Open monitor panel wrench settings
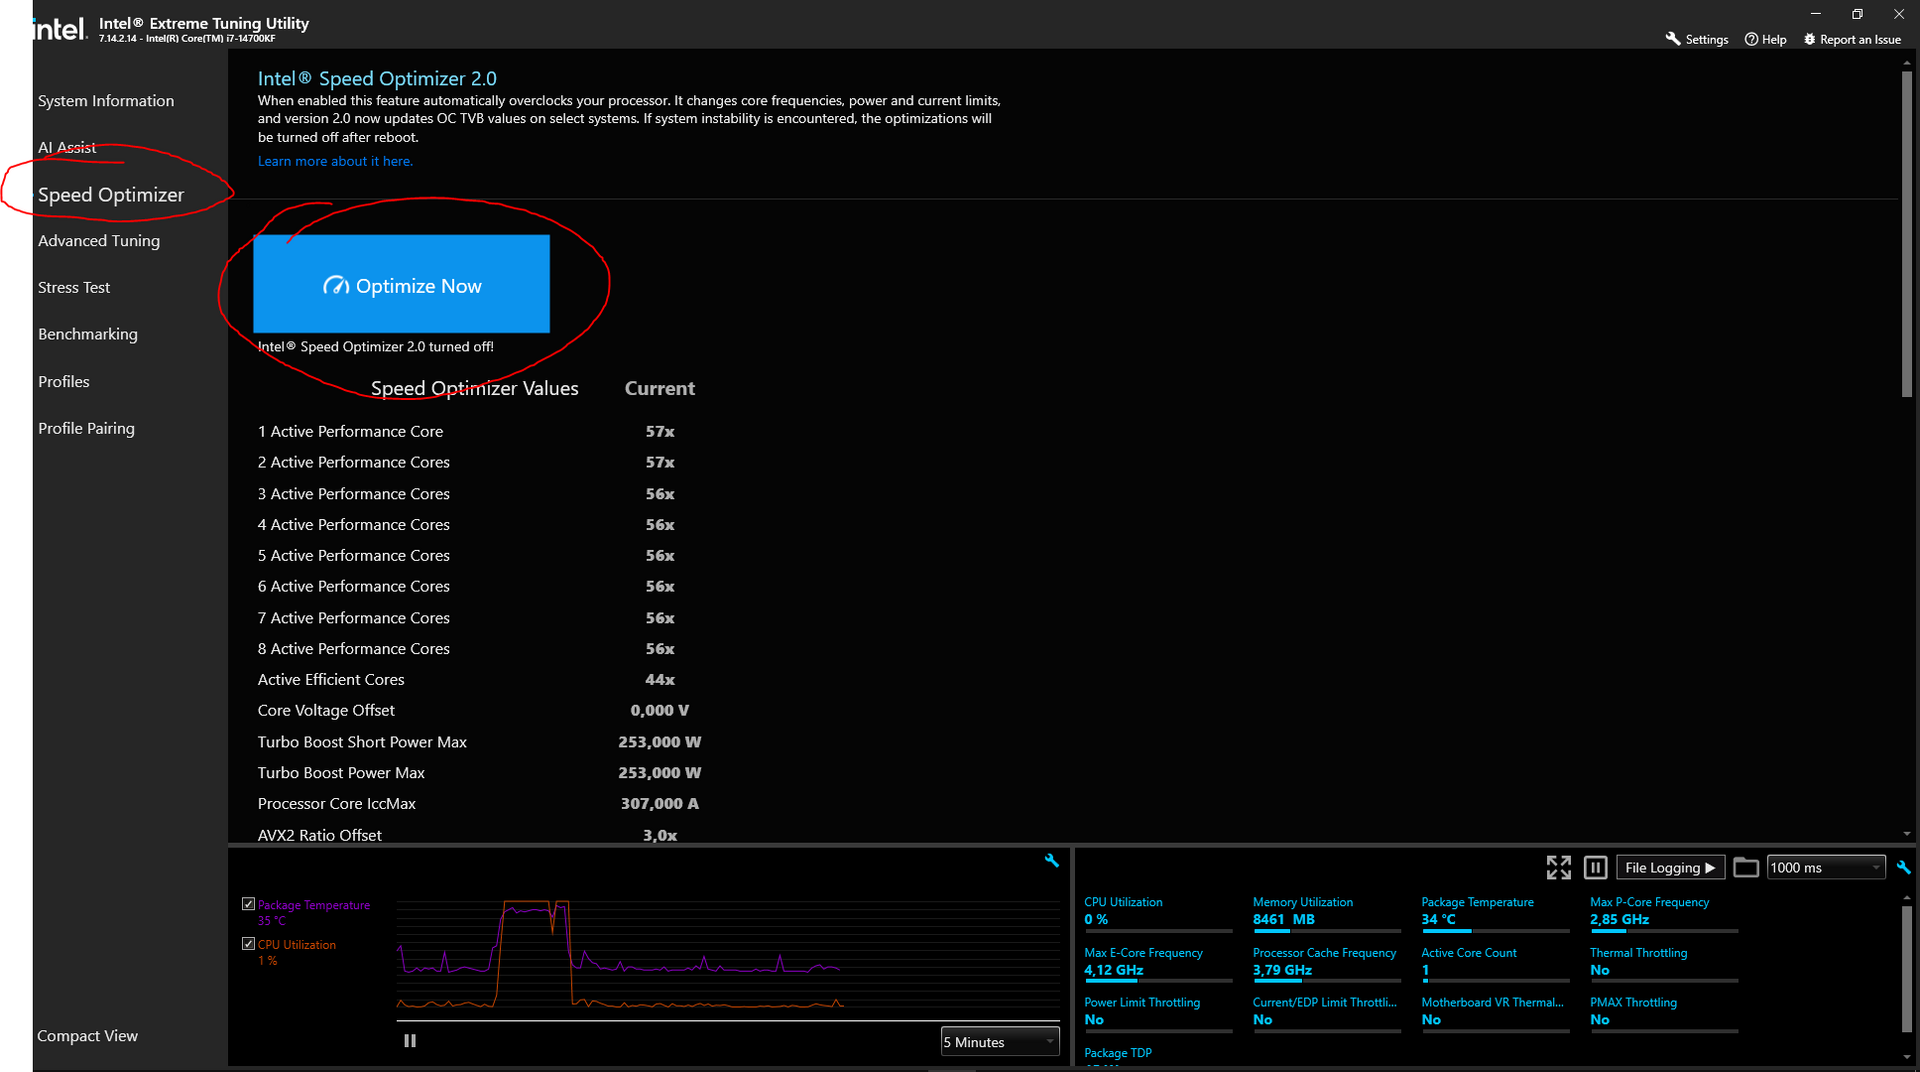The width and height of the screenshot is (1920, 1072). 1903,867
